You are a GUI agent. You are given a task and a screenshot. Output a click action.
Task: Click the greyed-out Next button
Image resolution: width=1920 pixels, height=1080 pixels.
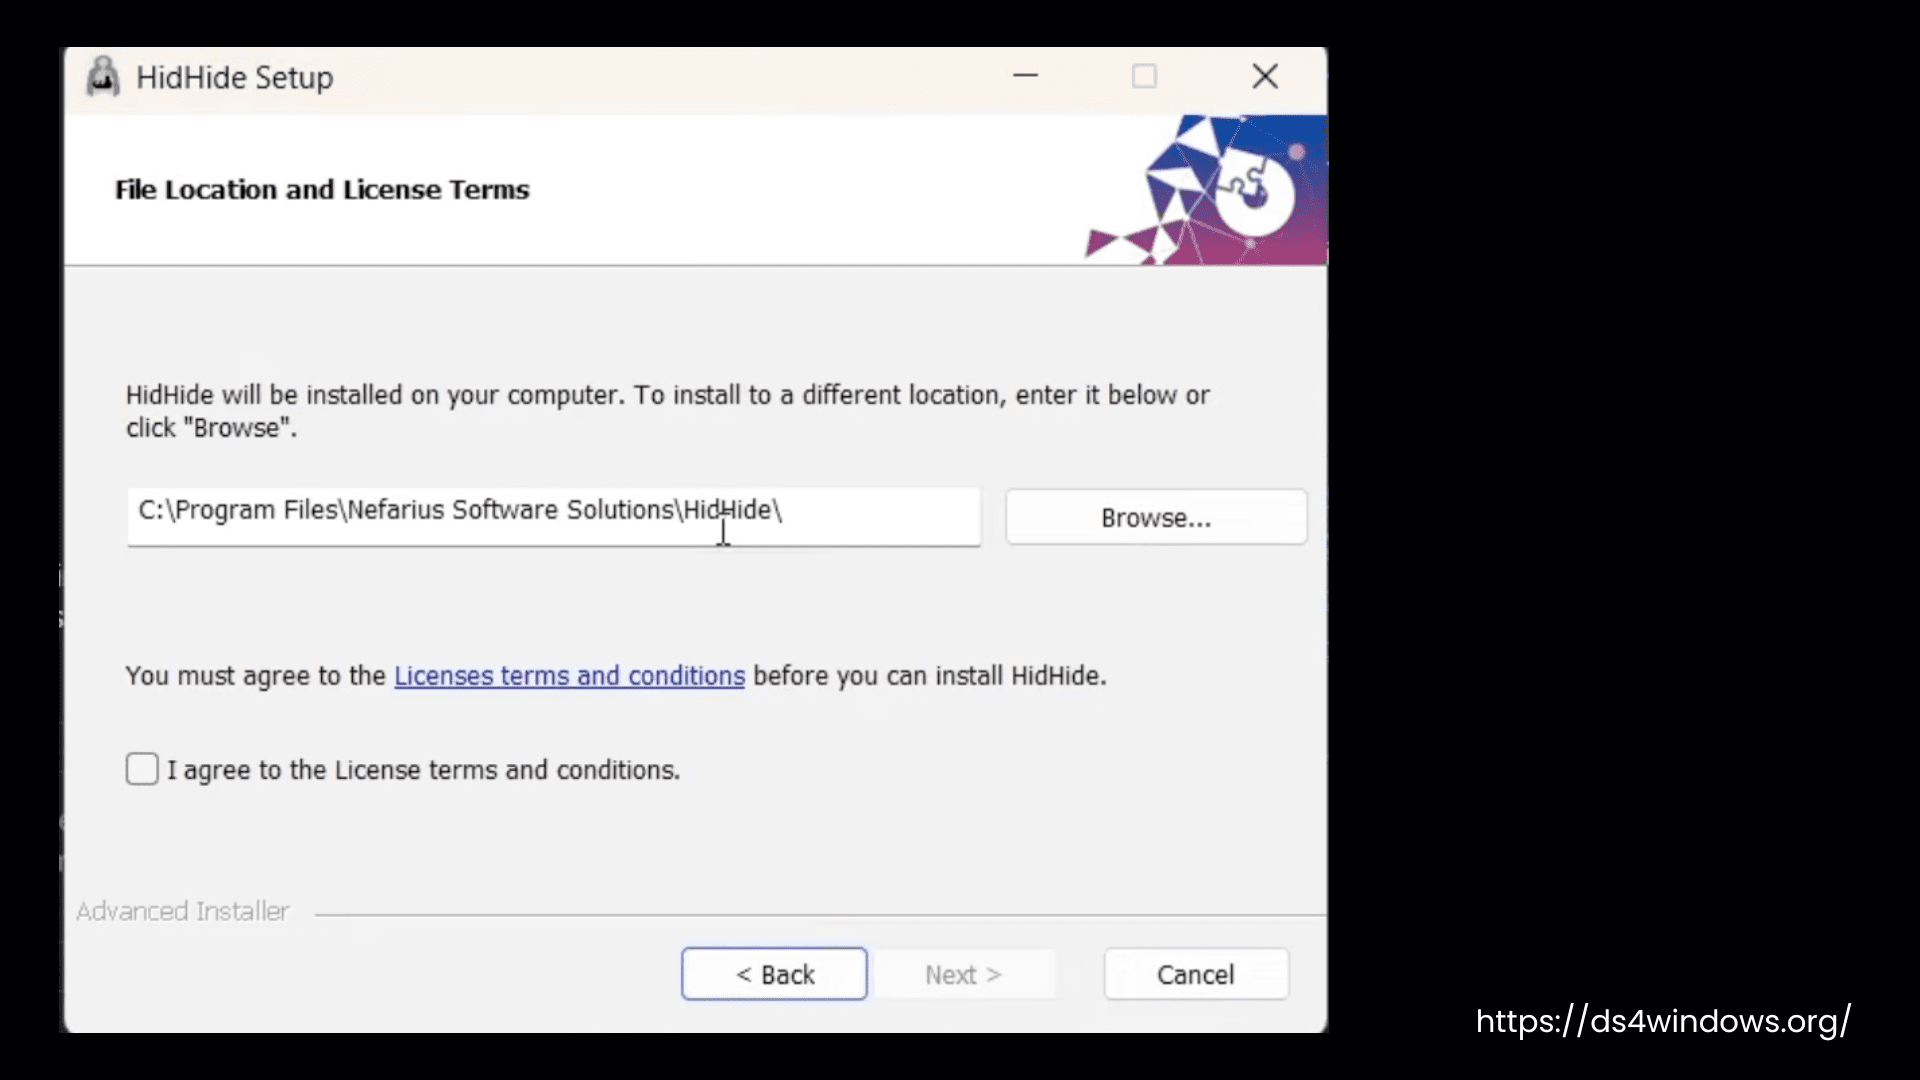963,974
